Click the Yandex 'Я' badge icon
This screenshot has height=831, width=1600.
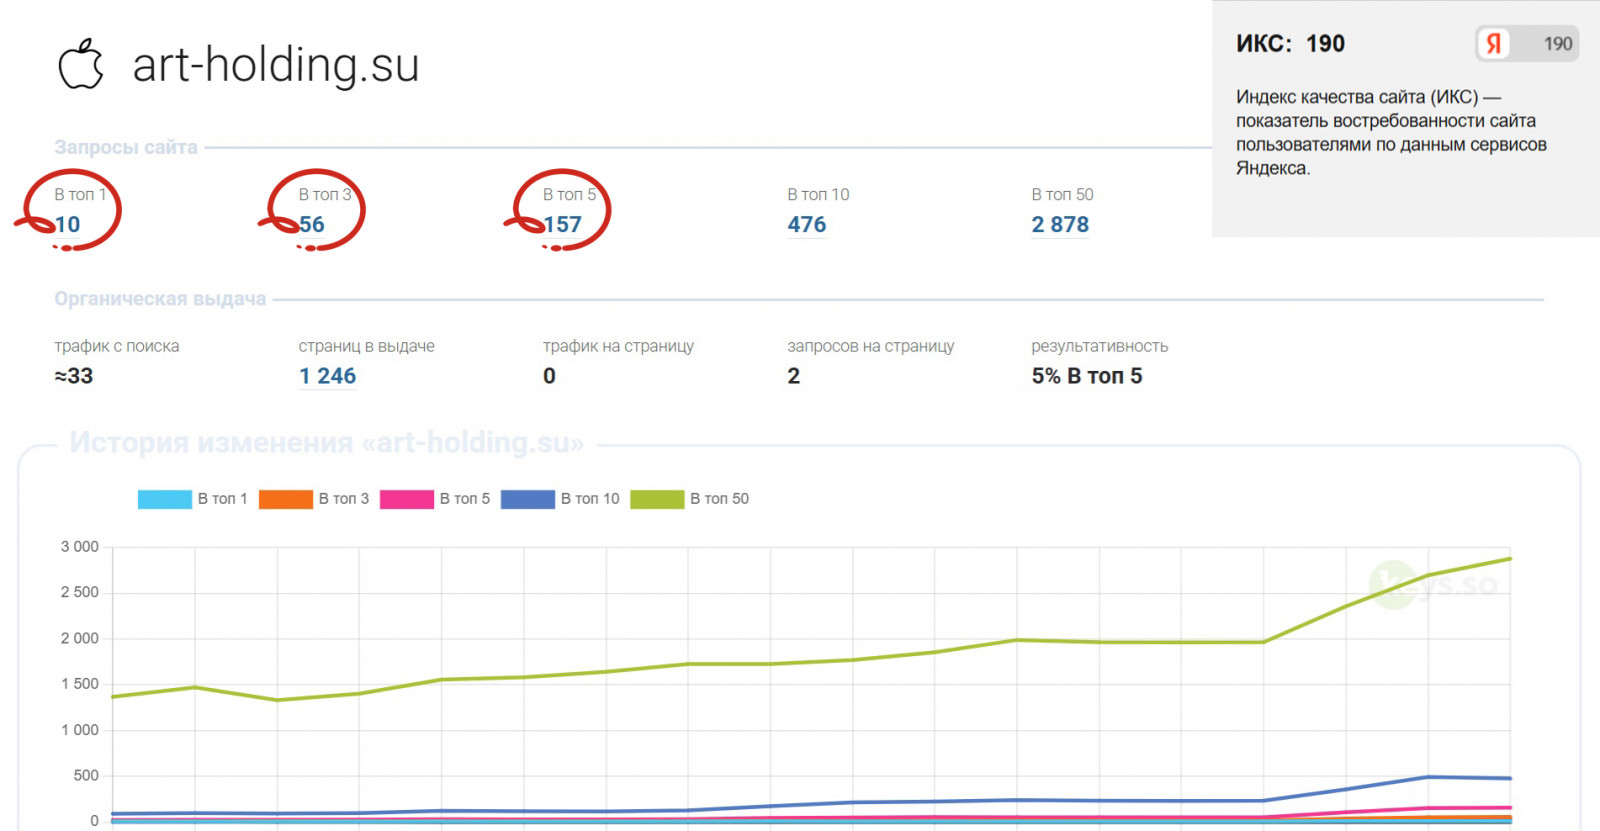[x=1494, y=44]
